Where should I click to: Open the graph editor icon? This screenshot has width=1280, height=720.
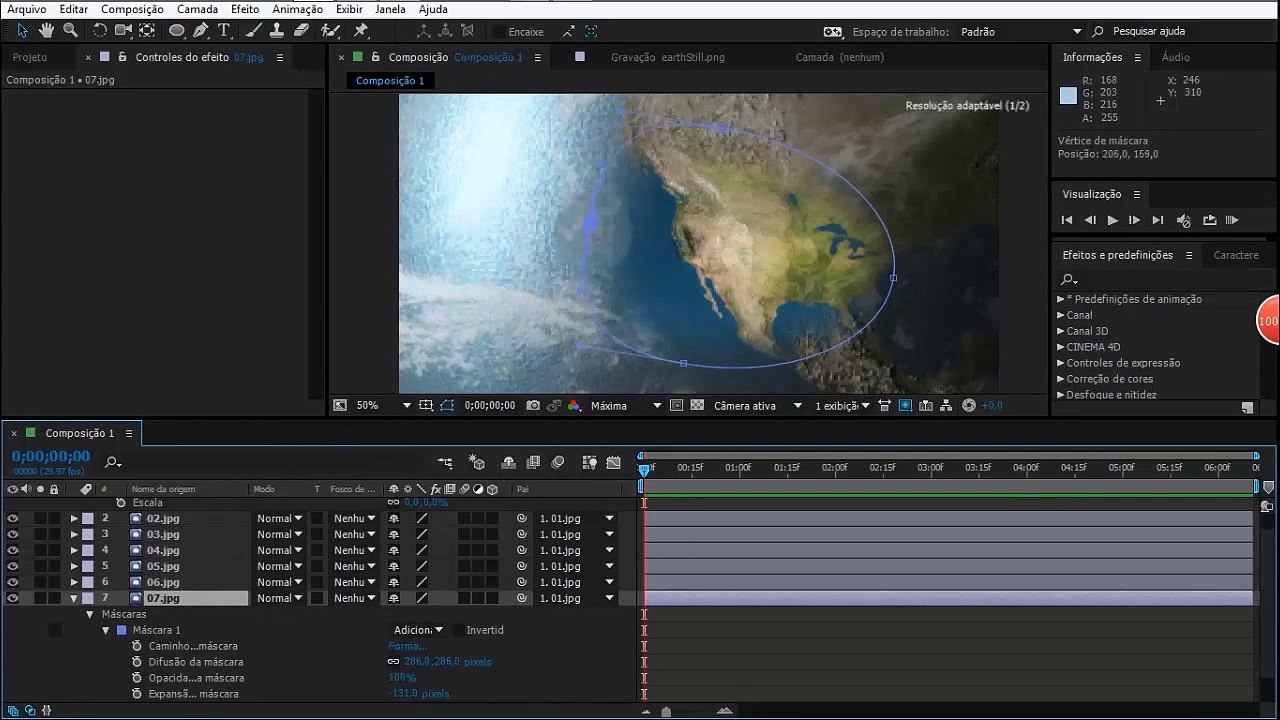(x=613, y=462)
